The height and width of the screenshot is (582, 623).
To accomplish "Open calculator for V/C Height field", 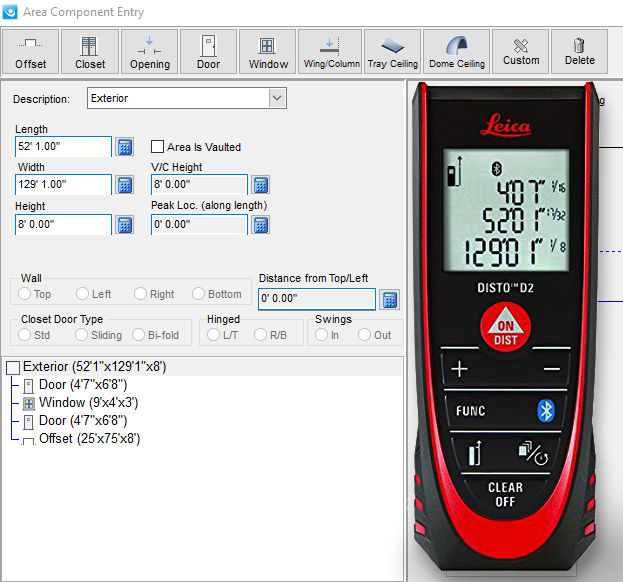I will pyautogui.click(x=261, y=185).
